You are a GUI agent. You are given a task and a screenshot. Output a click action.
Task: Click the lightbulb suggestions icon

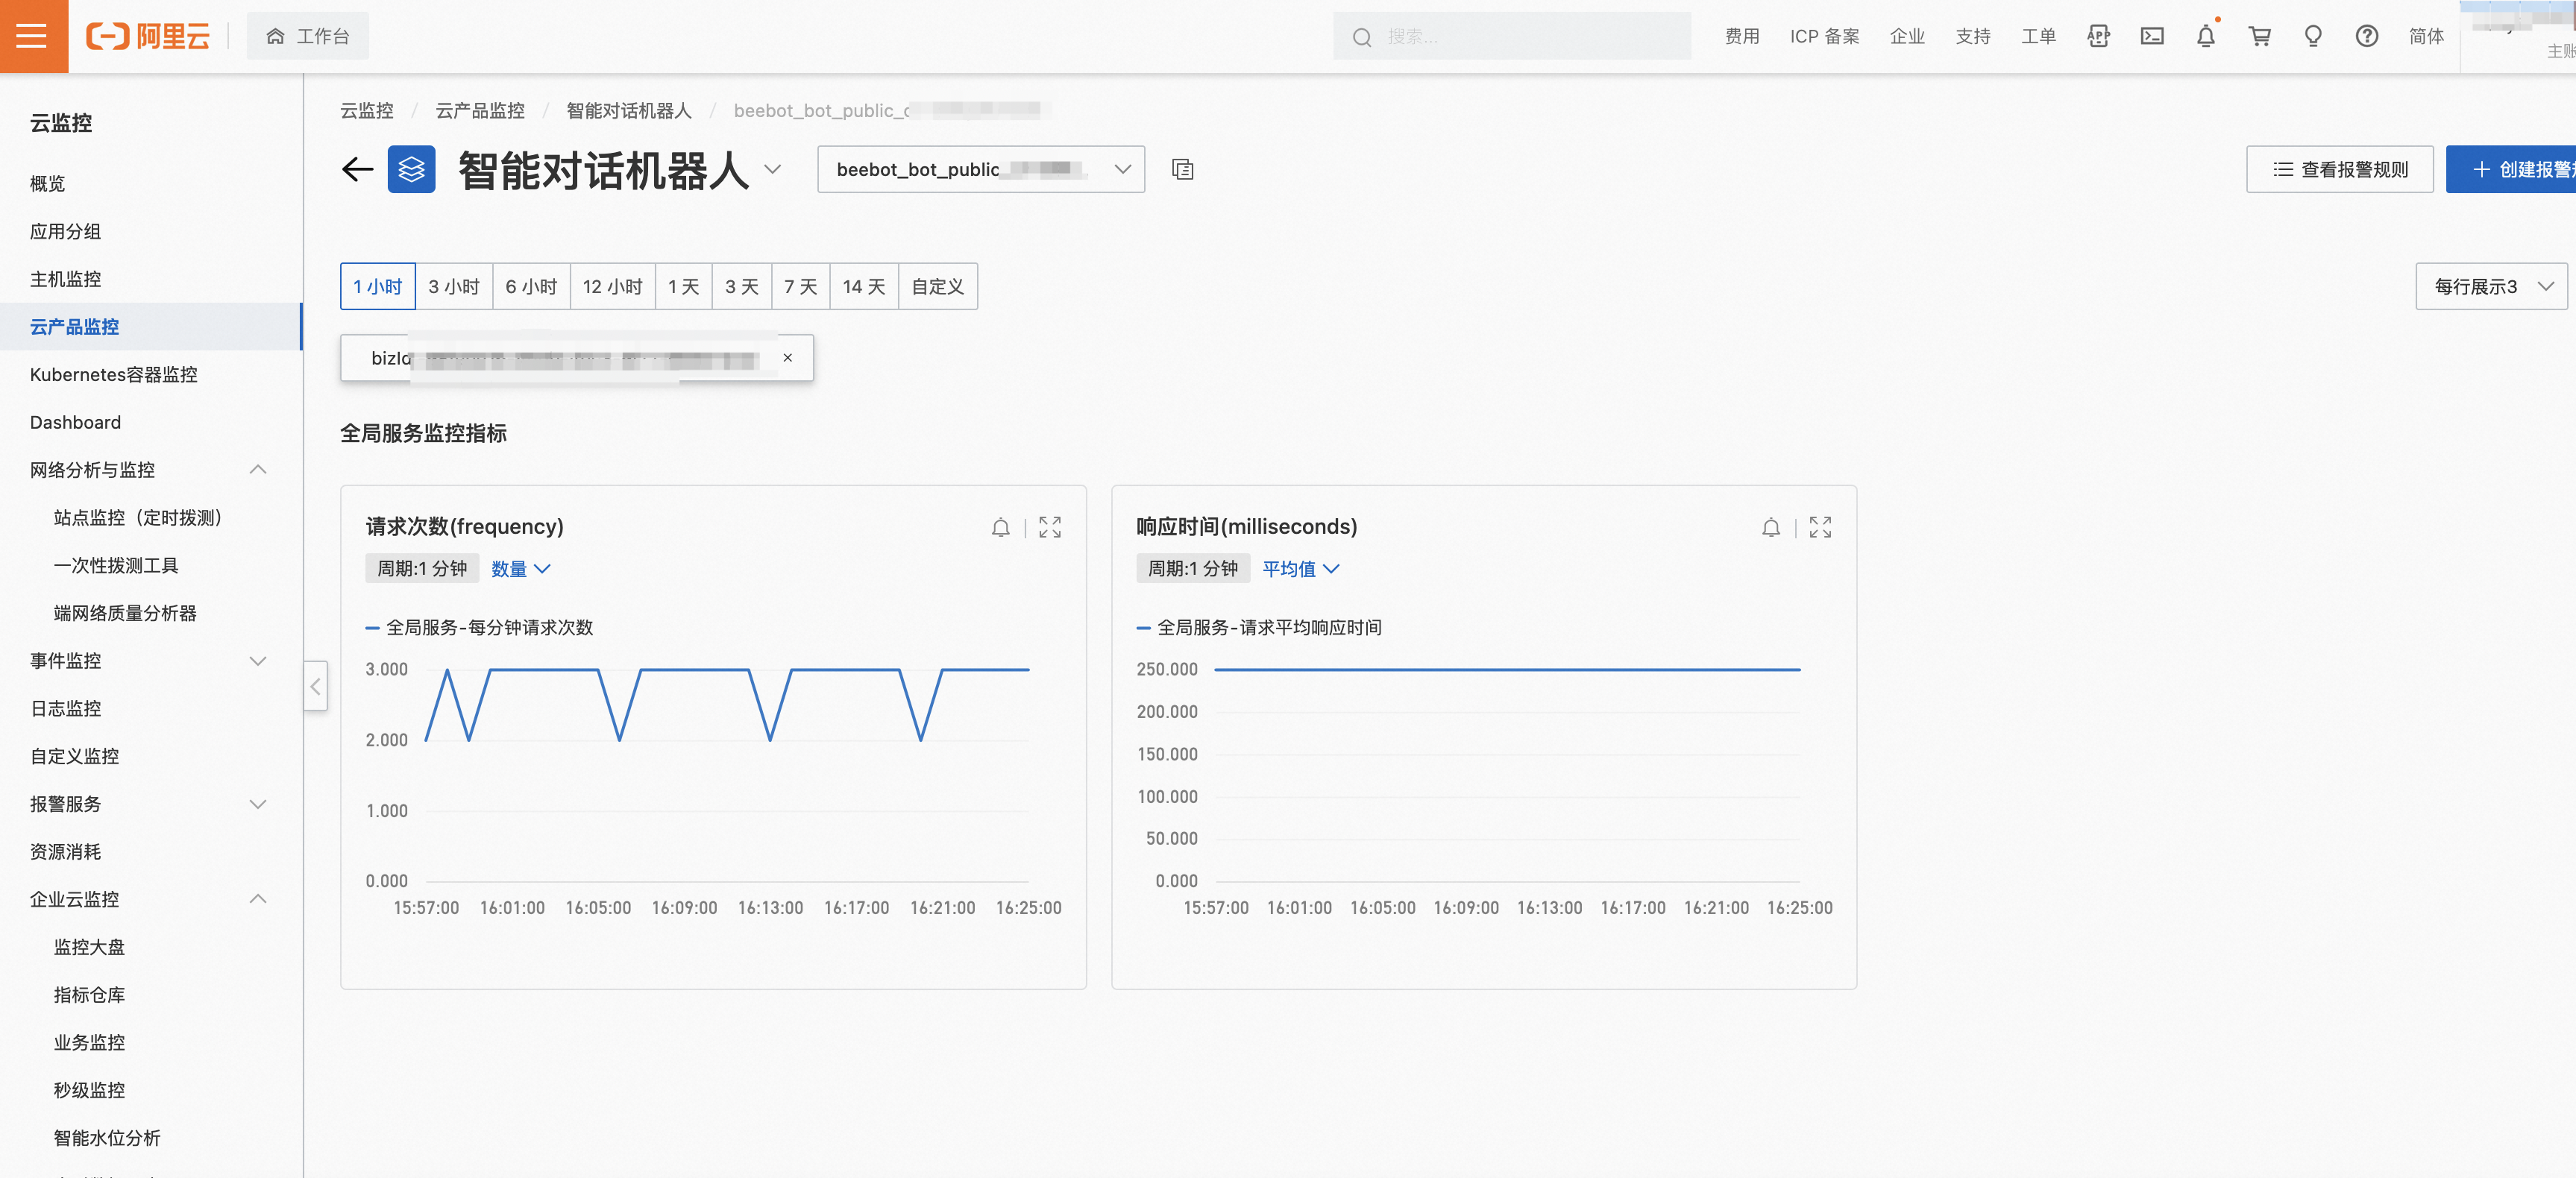(2312, 36)
